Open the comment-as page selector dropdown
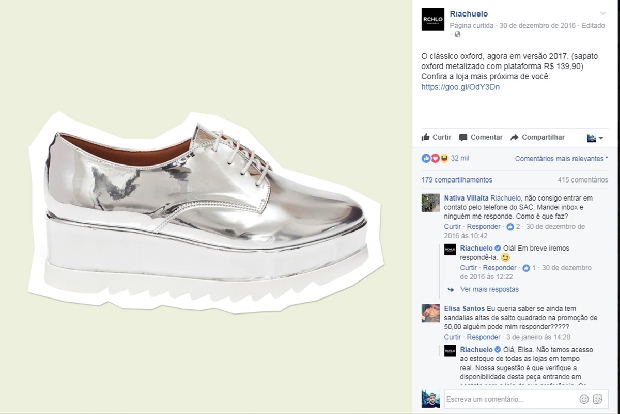The image size is (620, 414). coord(595,138)
